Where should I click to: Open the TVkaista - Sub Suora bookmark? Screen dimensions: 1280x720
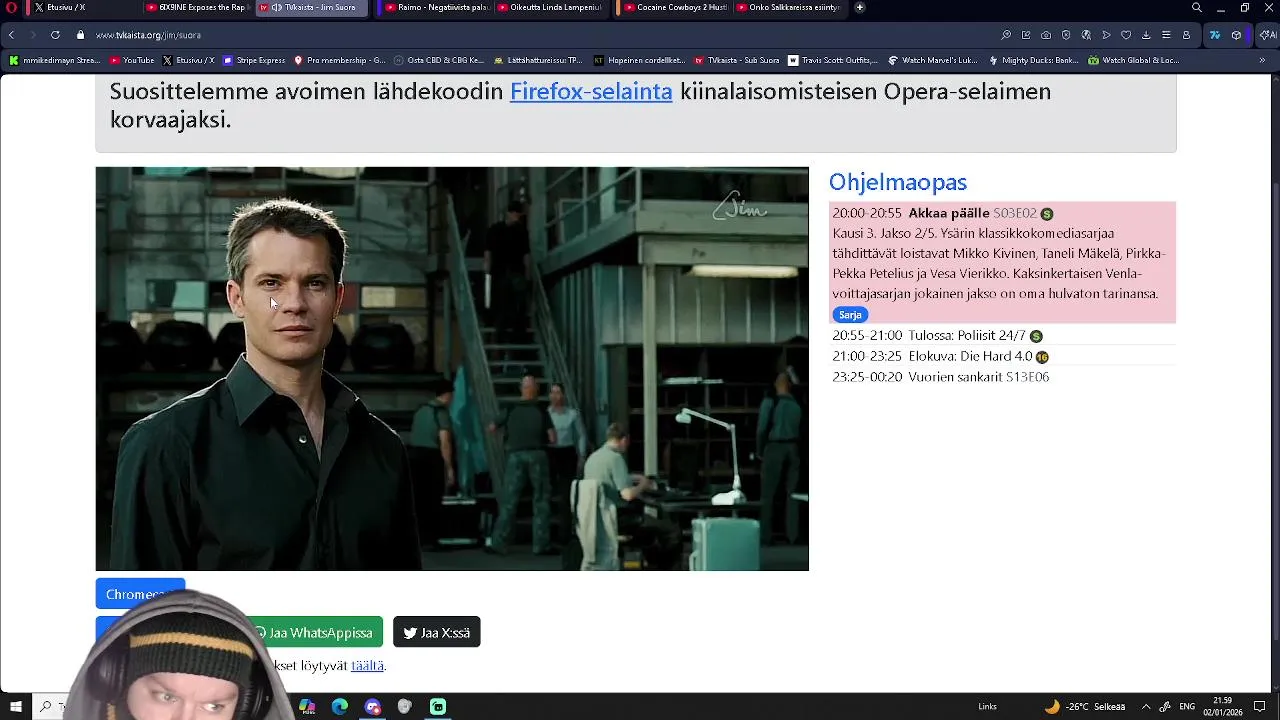736,60
